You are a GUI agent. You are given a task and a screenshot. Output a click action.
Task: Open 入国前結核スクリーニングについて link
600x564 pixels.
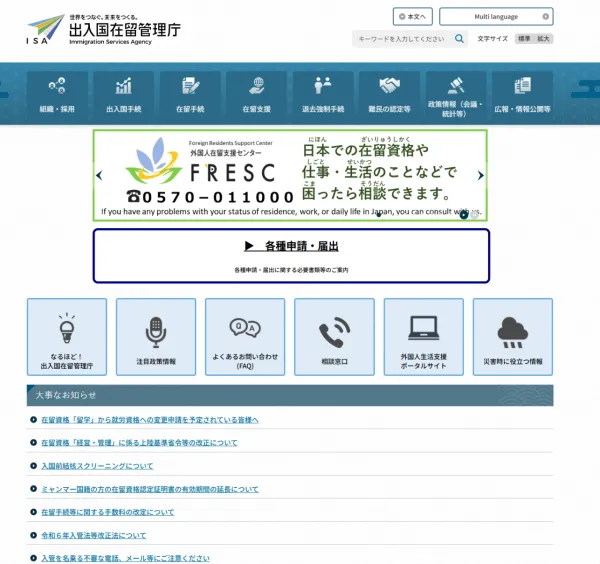[97, 466]
